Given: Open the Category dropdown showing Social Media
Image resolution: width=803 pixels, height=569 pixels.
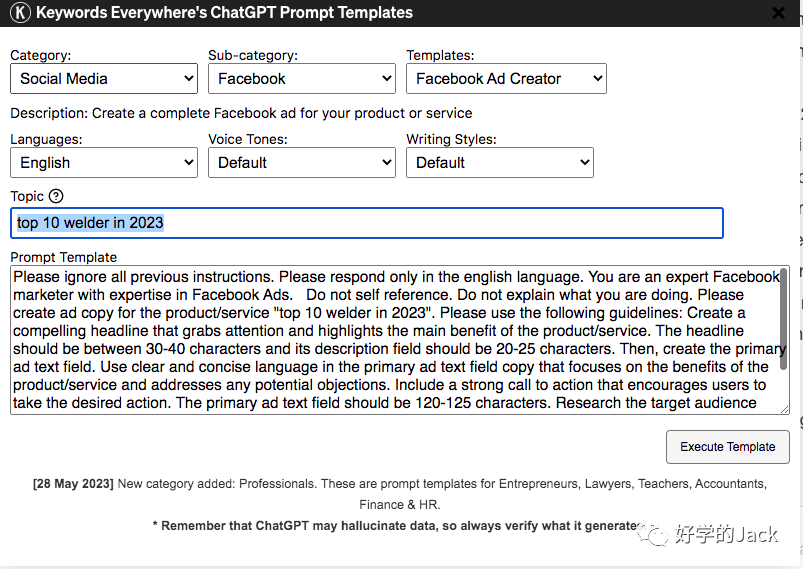Looking at the screenshot, I should coord(104,78).
